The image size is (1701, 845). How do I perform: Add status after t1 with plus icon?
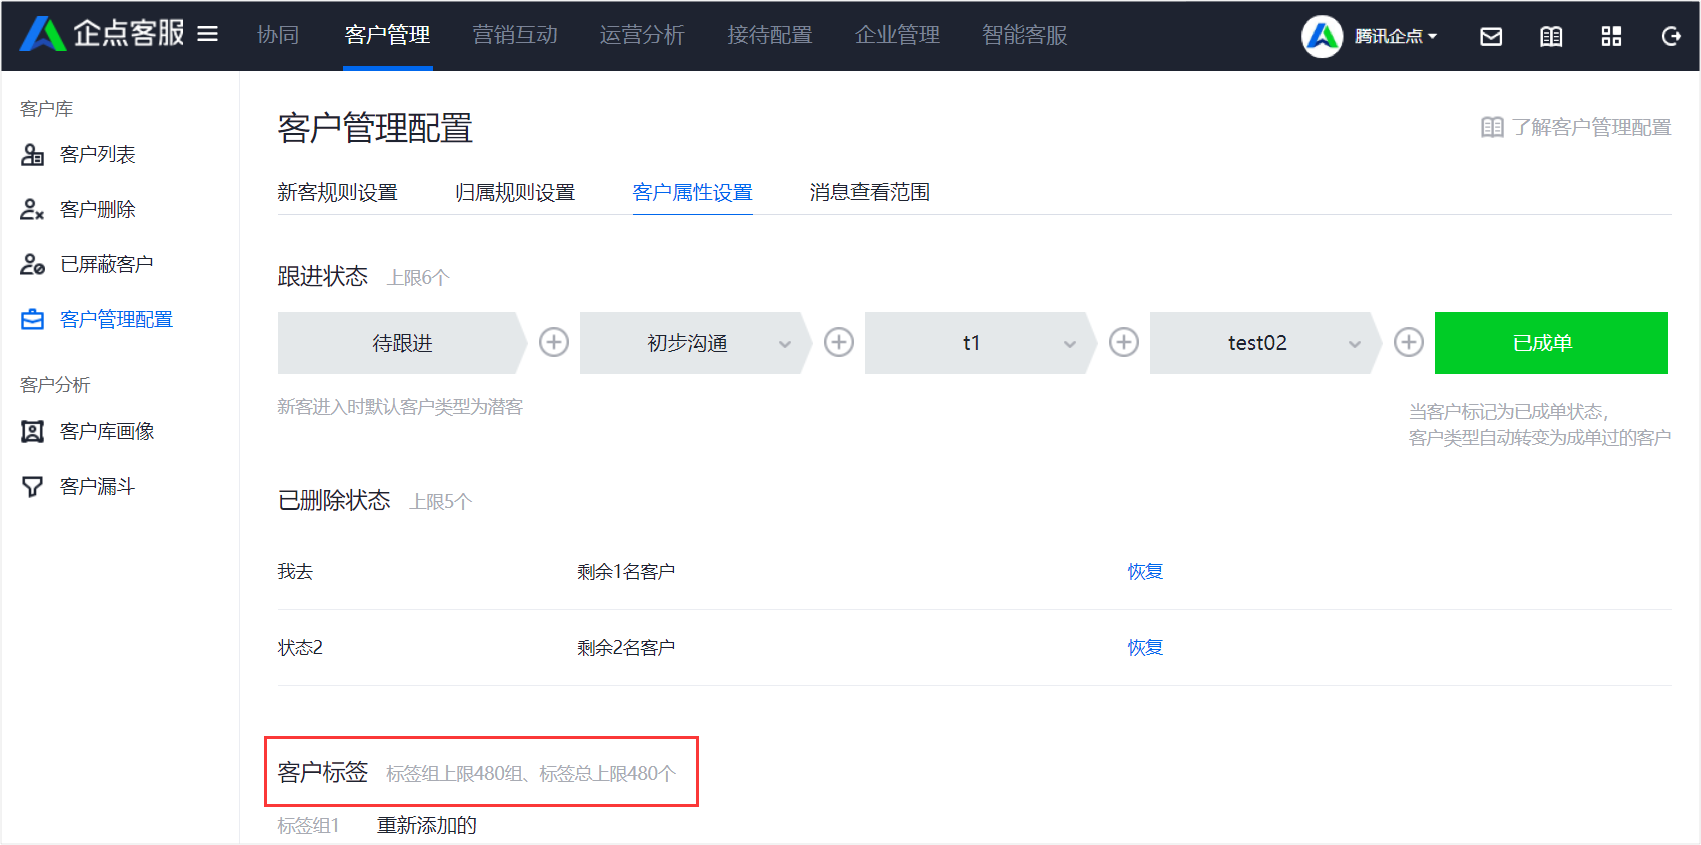[x=1124, y=342]
